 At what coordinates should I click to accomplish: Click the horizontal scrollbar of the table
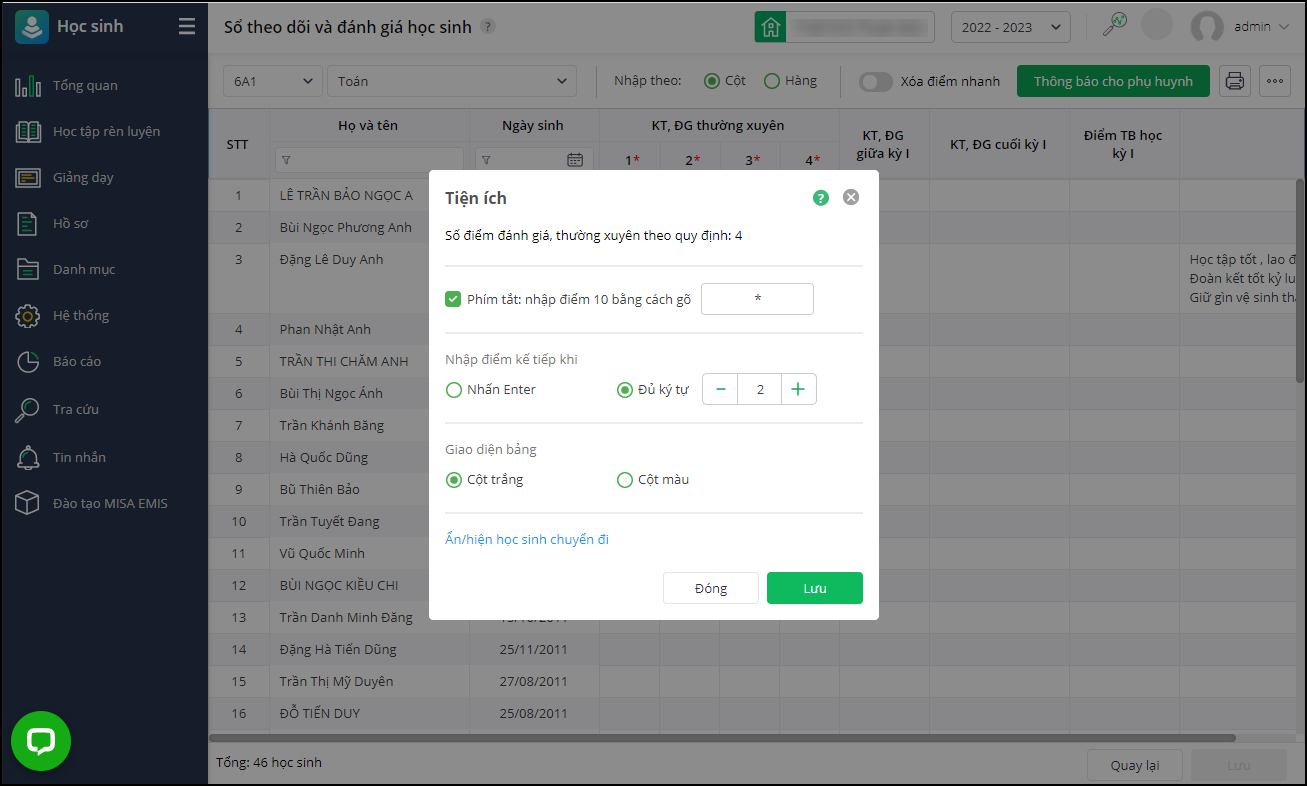(720, 739)
